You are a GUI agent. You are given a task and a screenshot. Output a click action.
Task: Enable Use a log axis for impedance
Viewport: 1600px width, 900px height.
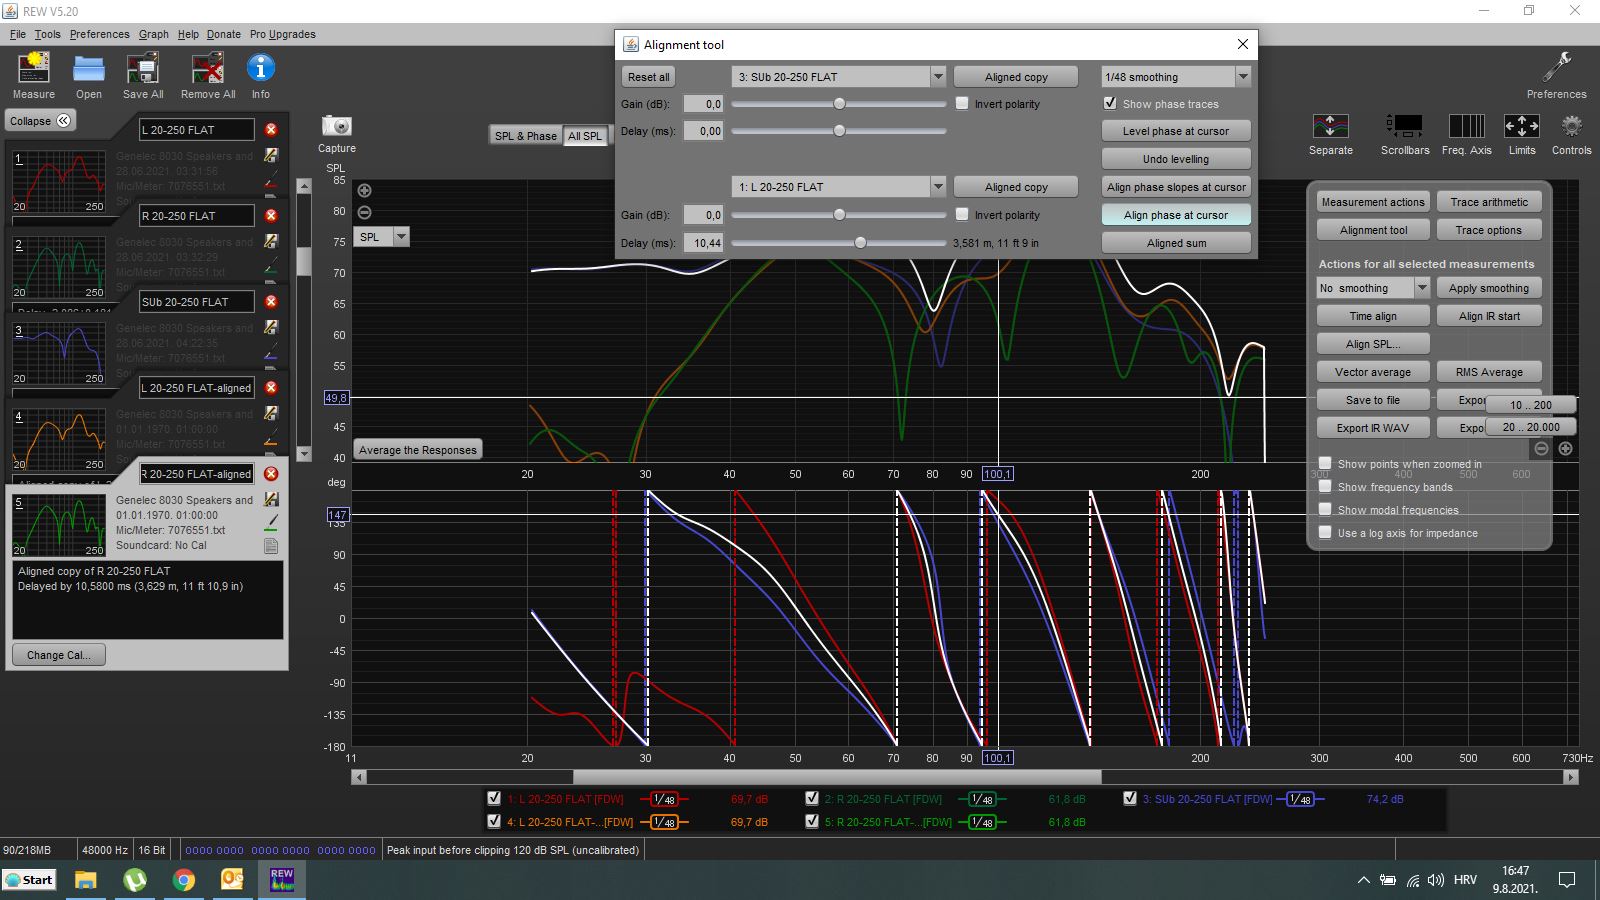[x=1325, y=533]
